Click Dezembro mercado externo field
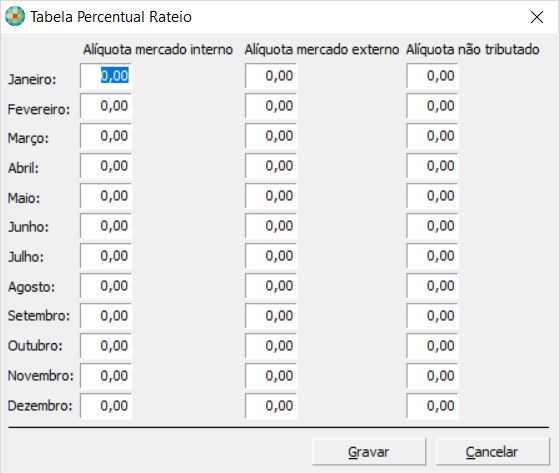Image resolution: width=559 pixels, height=473 pixels. [x=271, y=405]
